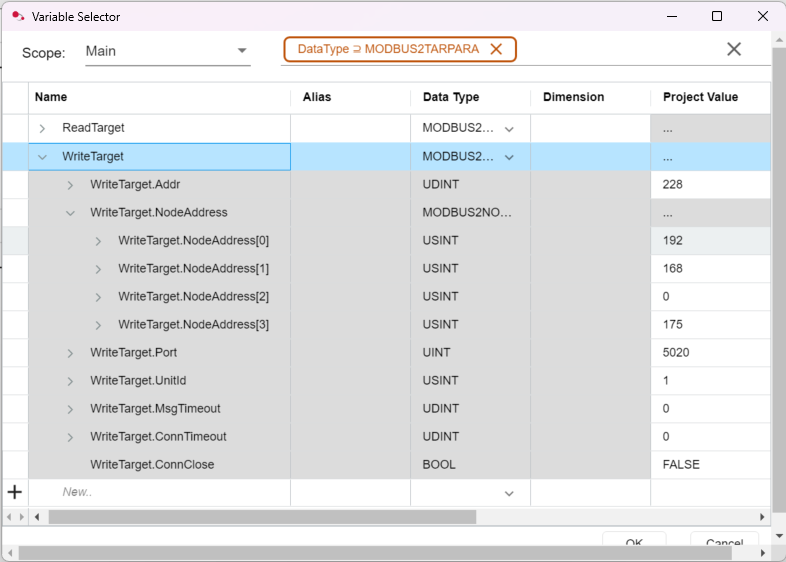Open the data type dropdown for ReadTarget
The width and height of the screenshot is (786, 562).
tap(509, 129)
